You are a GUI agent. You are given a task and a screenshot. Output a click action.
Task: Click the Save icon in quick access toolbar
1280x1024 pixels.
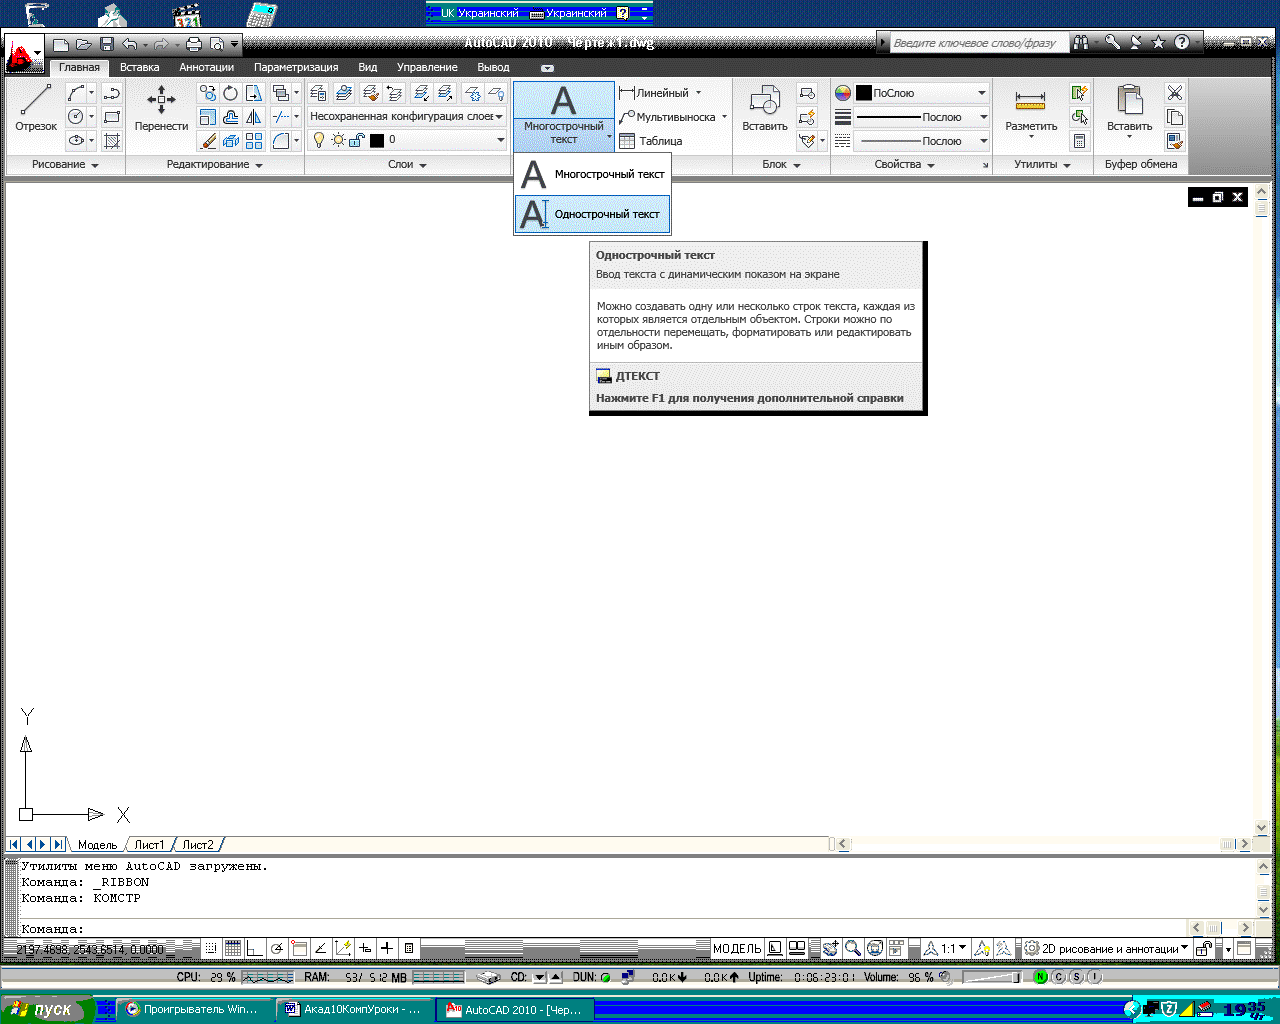click(107, 44)
